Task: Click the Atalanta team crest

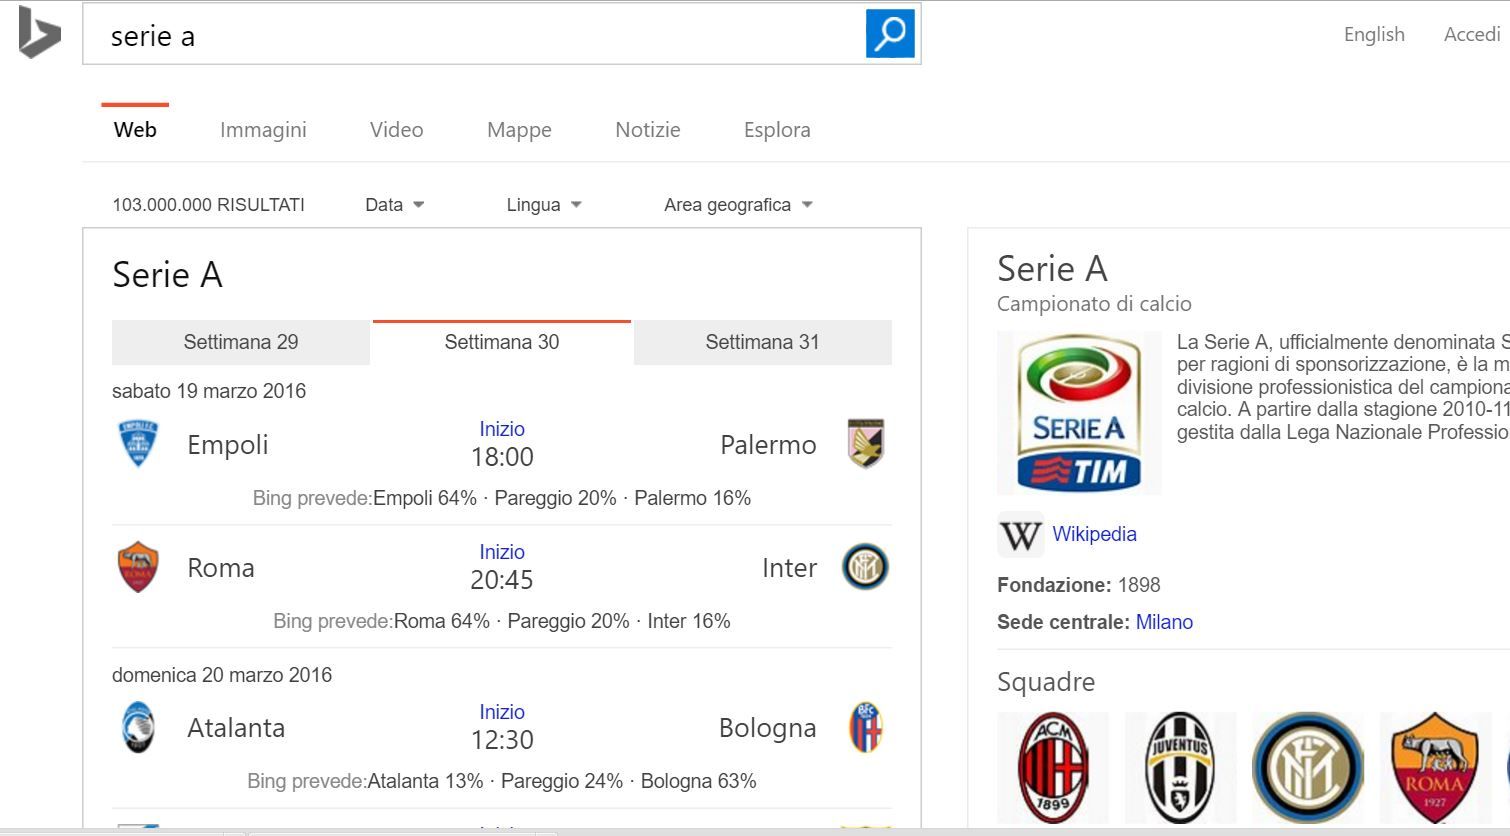Action: (x=138, y=727)
